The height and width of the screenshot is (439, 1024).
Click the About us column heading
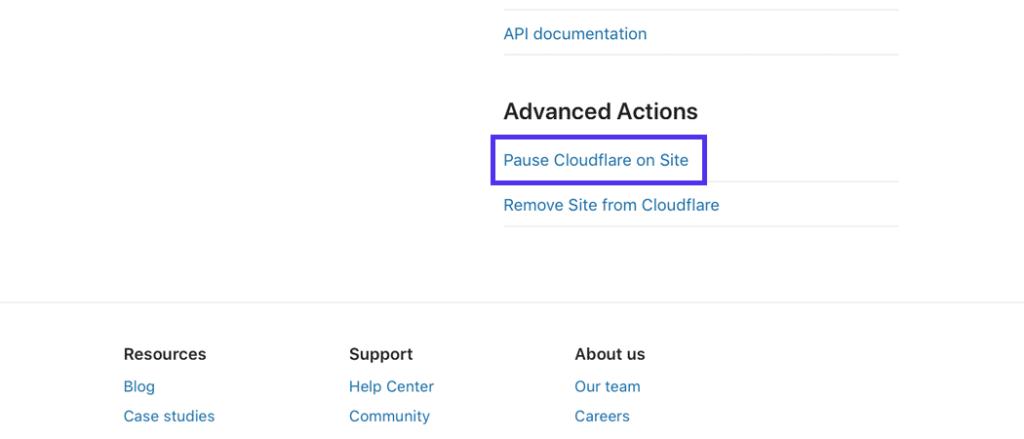610,354
